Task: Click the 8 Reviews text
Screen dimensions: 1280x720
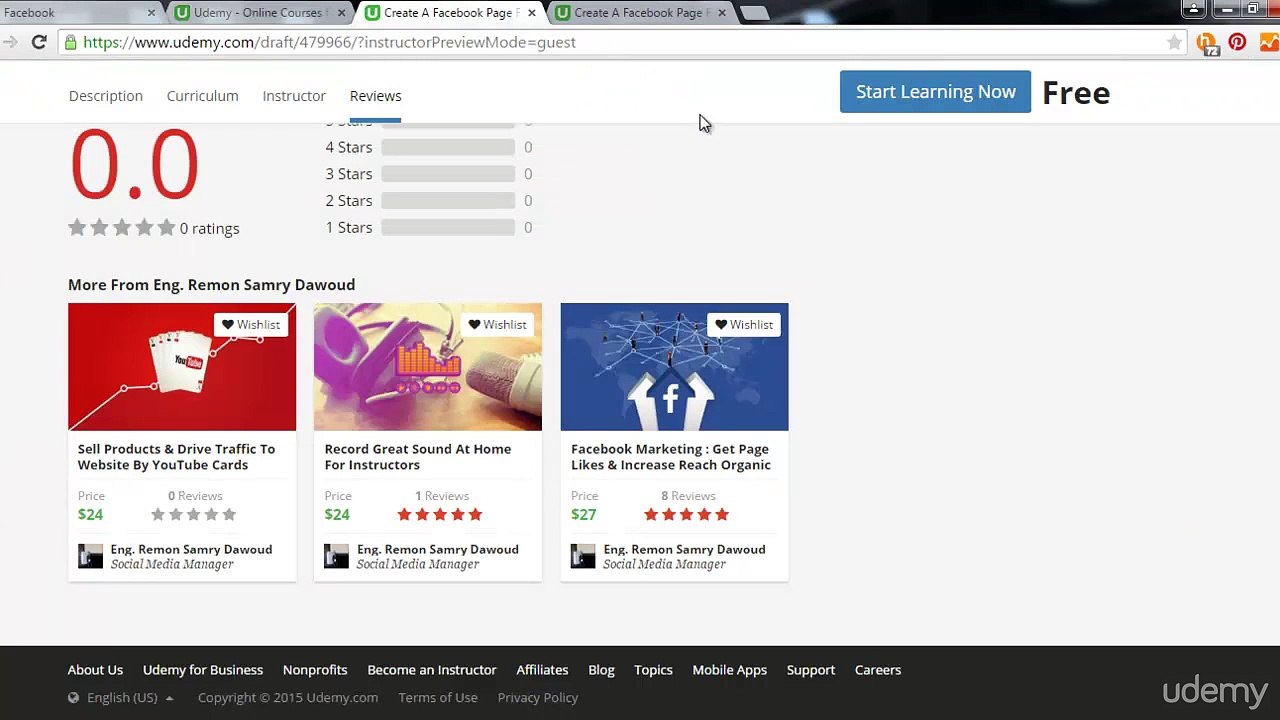Action: pyautogui.click(x=688, y=496)
